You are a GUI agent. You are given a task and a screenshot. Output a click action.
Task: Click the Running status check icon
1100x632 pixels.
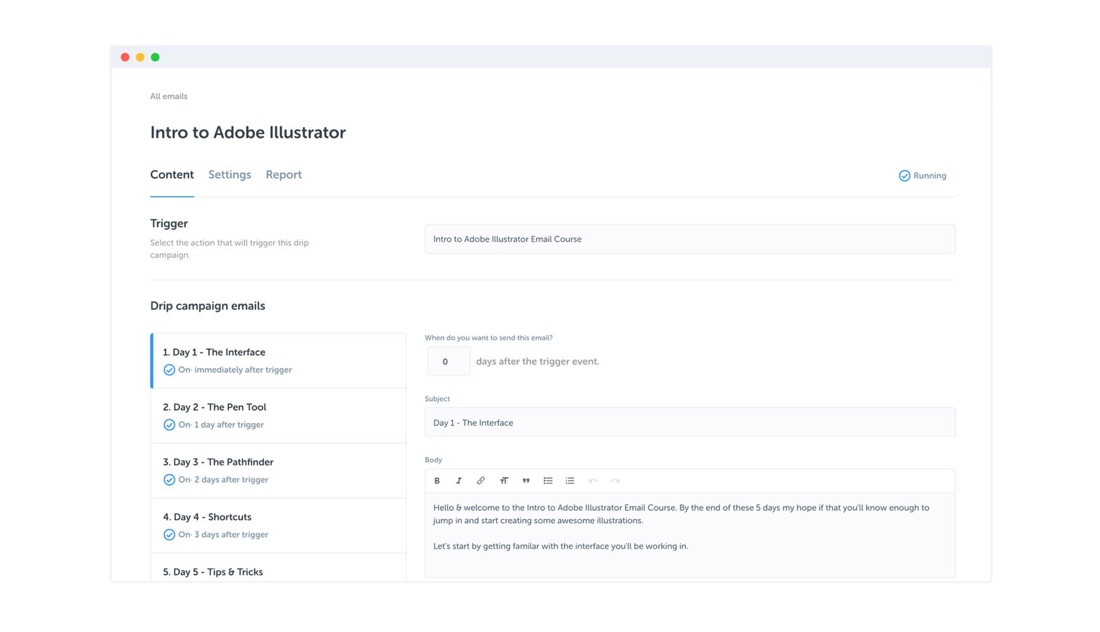[x=904, y=175]
